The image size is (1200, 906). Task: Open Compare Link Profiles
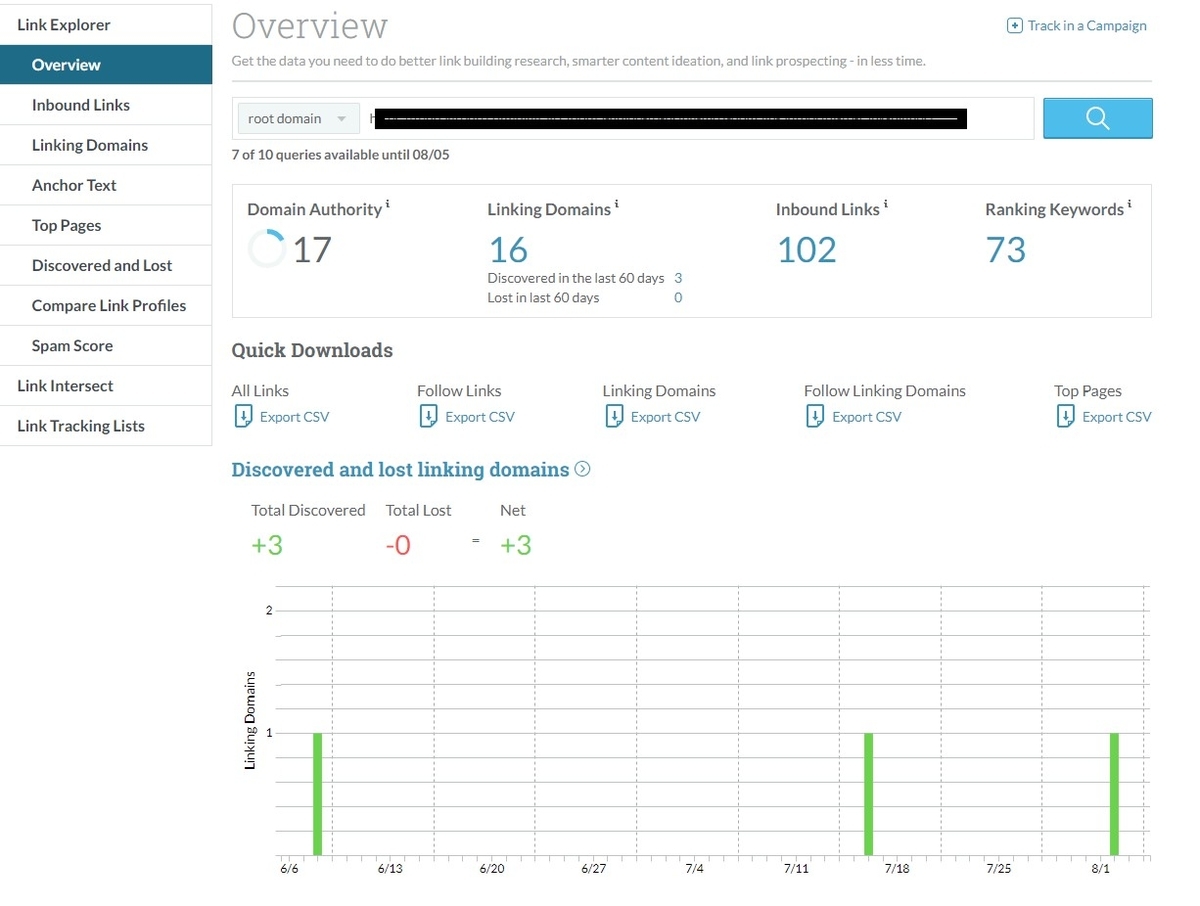click(106, 305)
